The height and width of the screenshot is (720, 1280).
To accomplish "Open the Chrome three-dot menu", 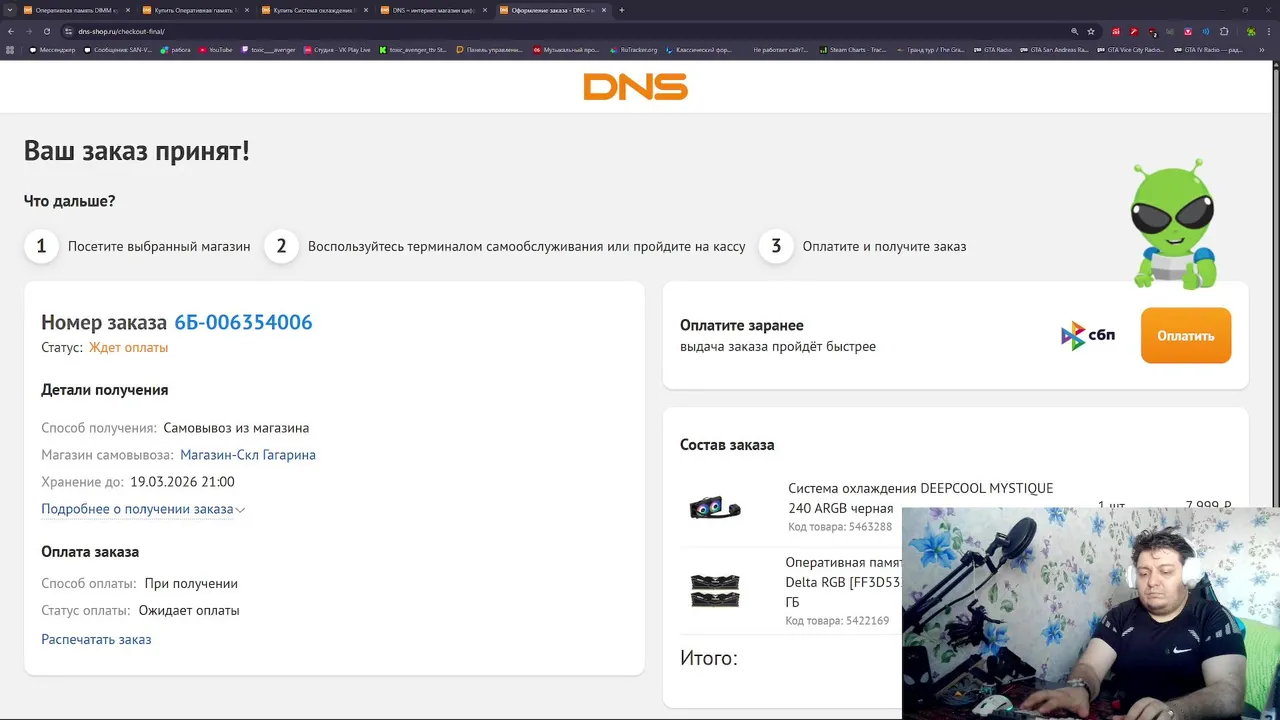I will [1268, 31].
